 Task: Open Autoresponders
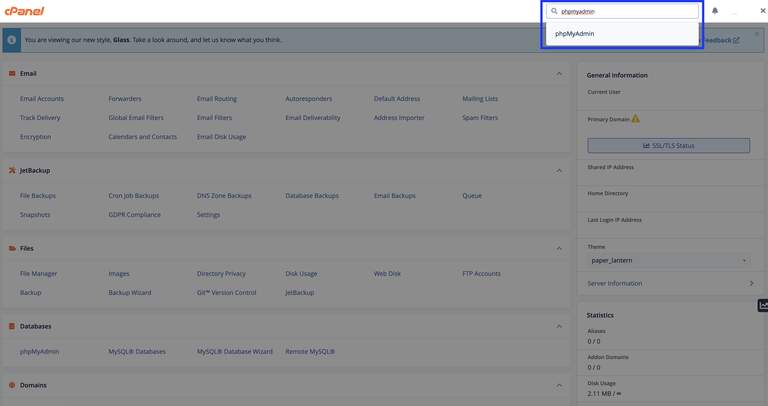[x=309, y=99]
